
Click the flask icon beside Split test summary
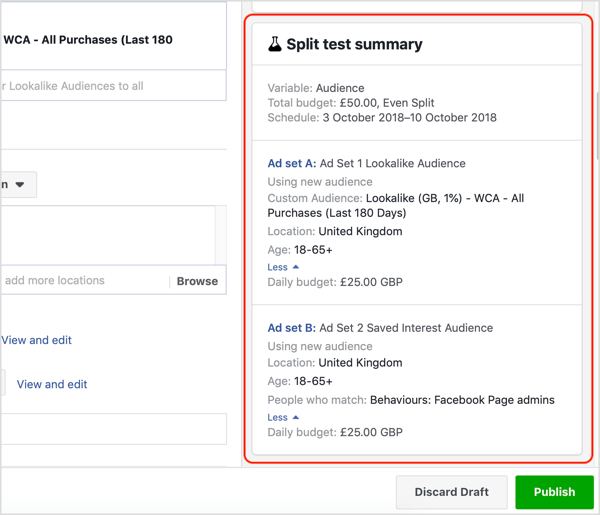tap(274, 44)
